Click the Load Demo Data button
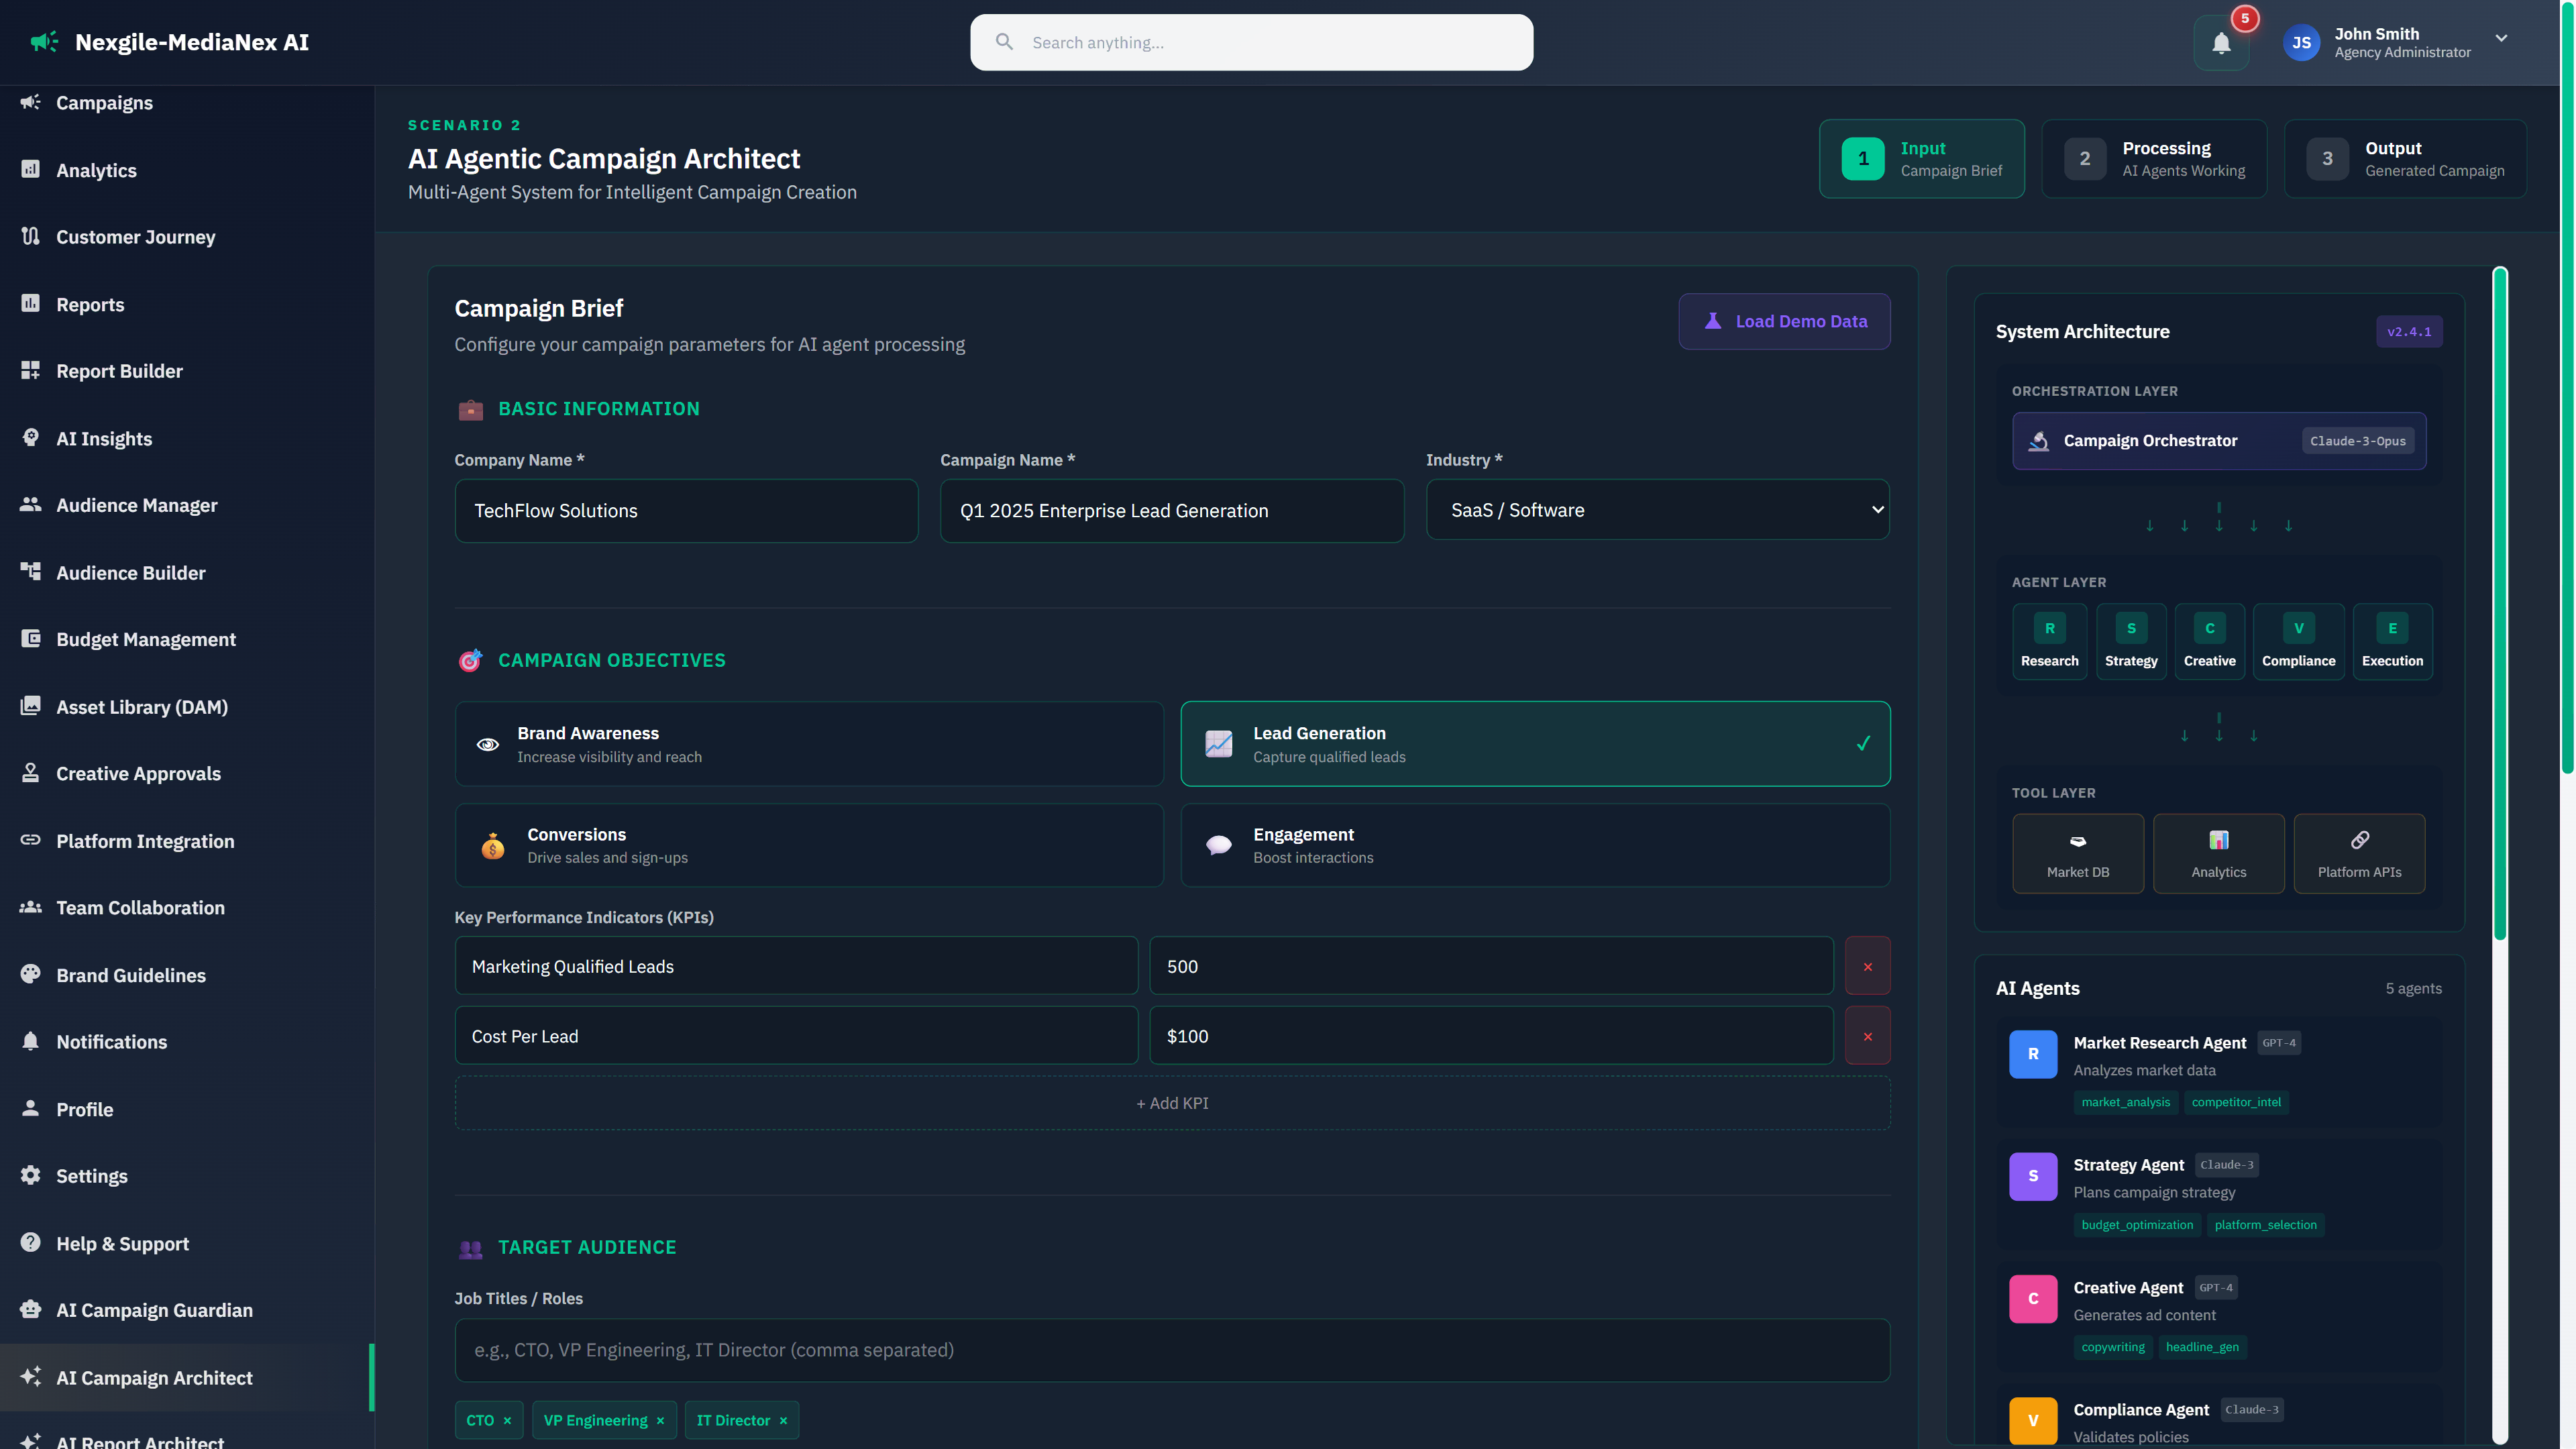 point(1784,321)
